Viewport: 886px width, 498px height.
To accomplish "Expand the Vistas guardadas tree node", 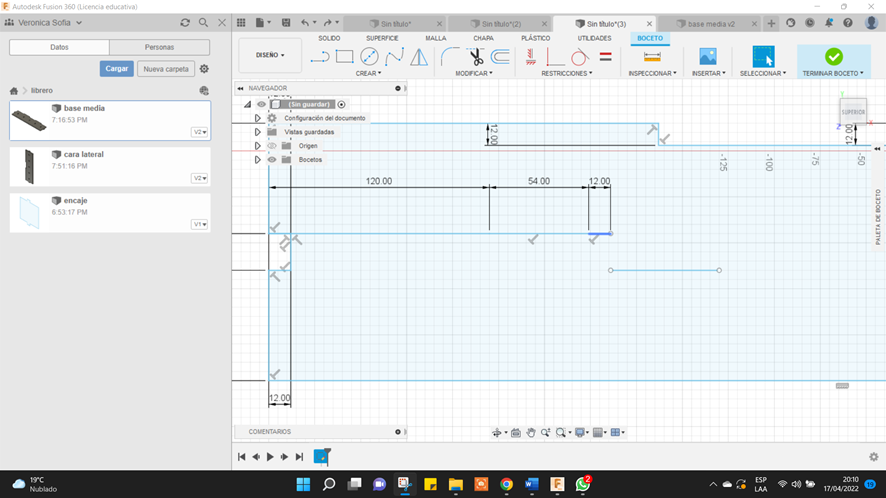I will click(258, 132).
